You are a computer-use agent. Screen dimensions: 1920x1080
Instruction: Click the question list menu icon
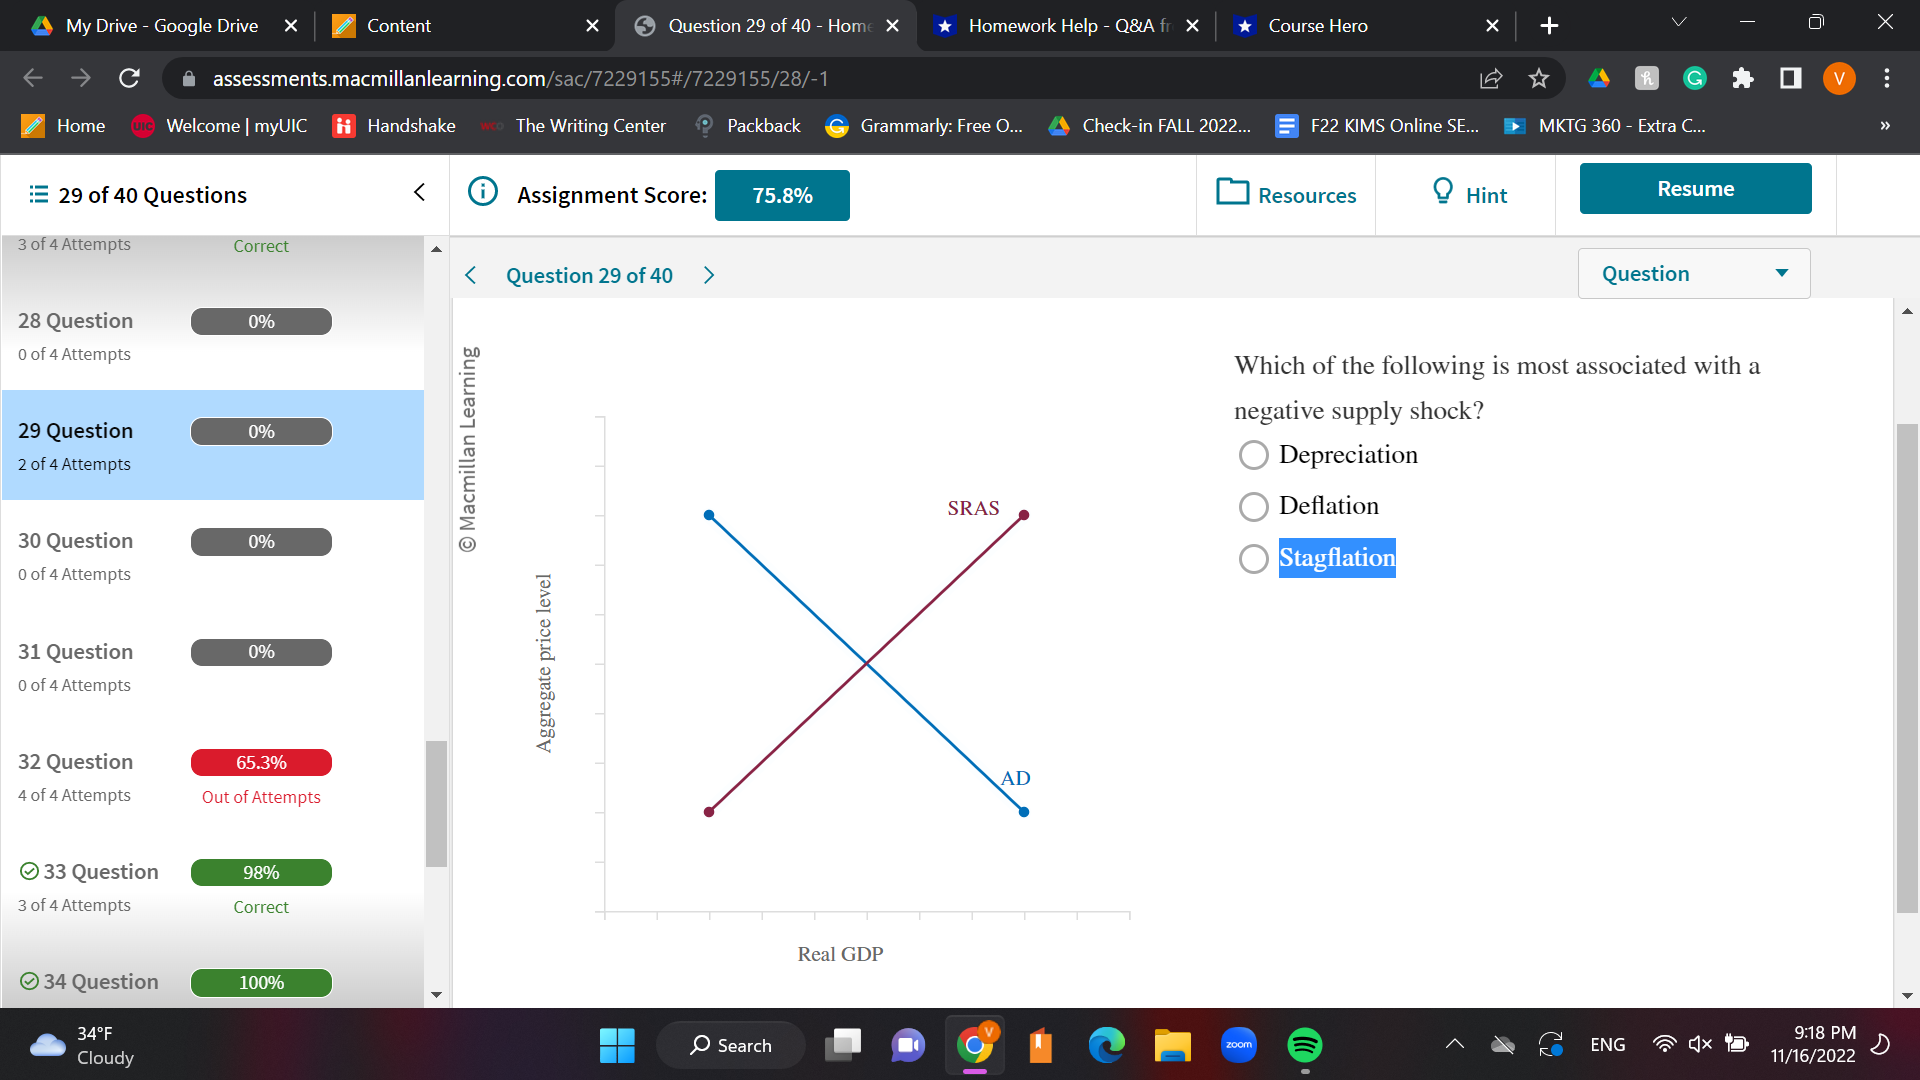click(38, 194)
